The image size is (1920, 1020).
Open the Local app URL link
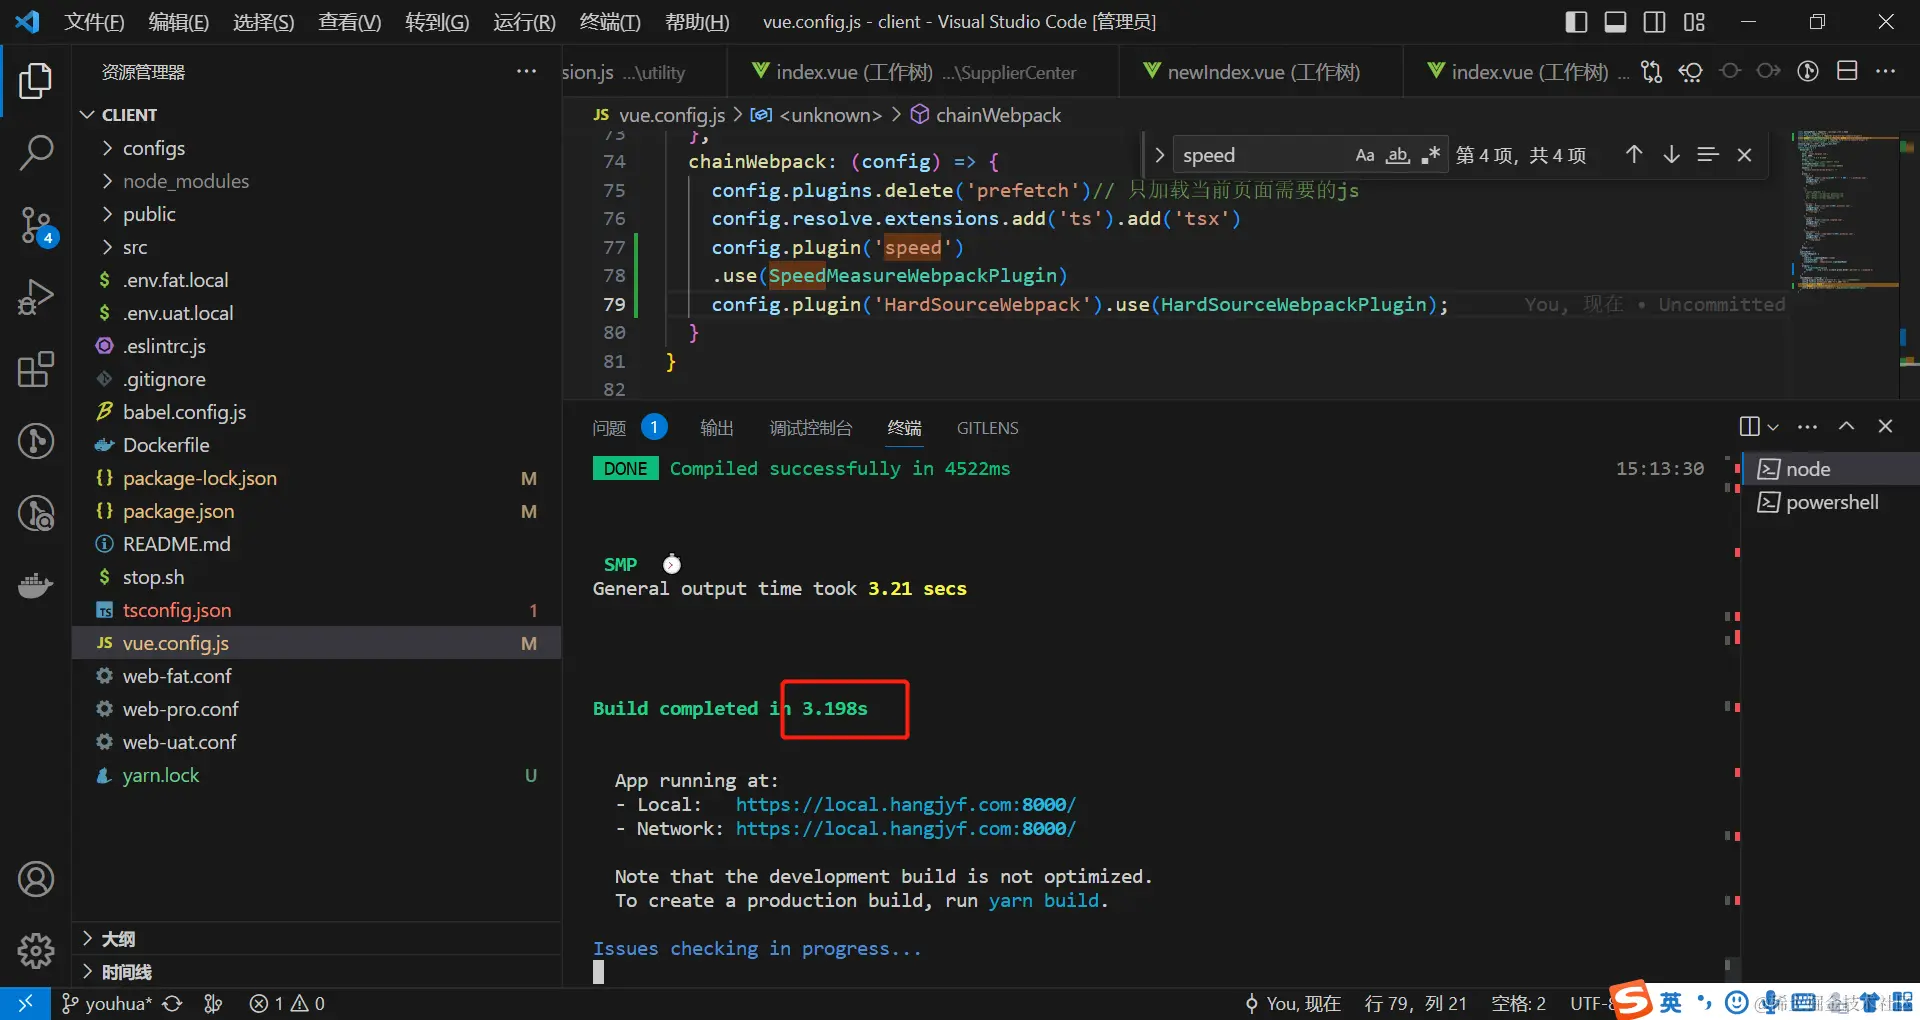tap(906, 804)
